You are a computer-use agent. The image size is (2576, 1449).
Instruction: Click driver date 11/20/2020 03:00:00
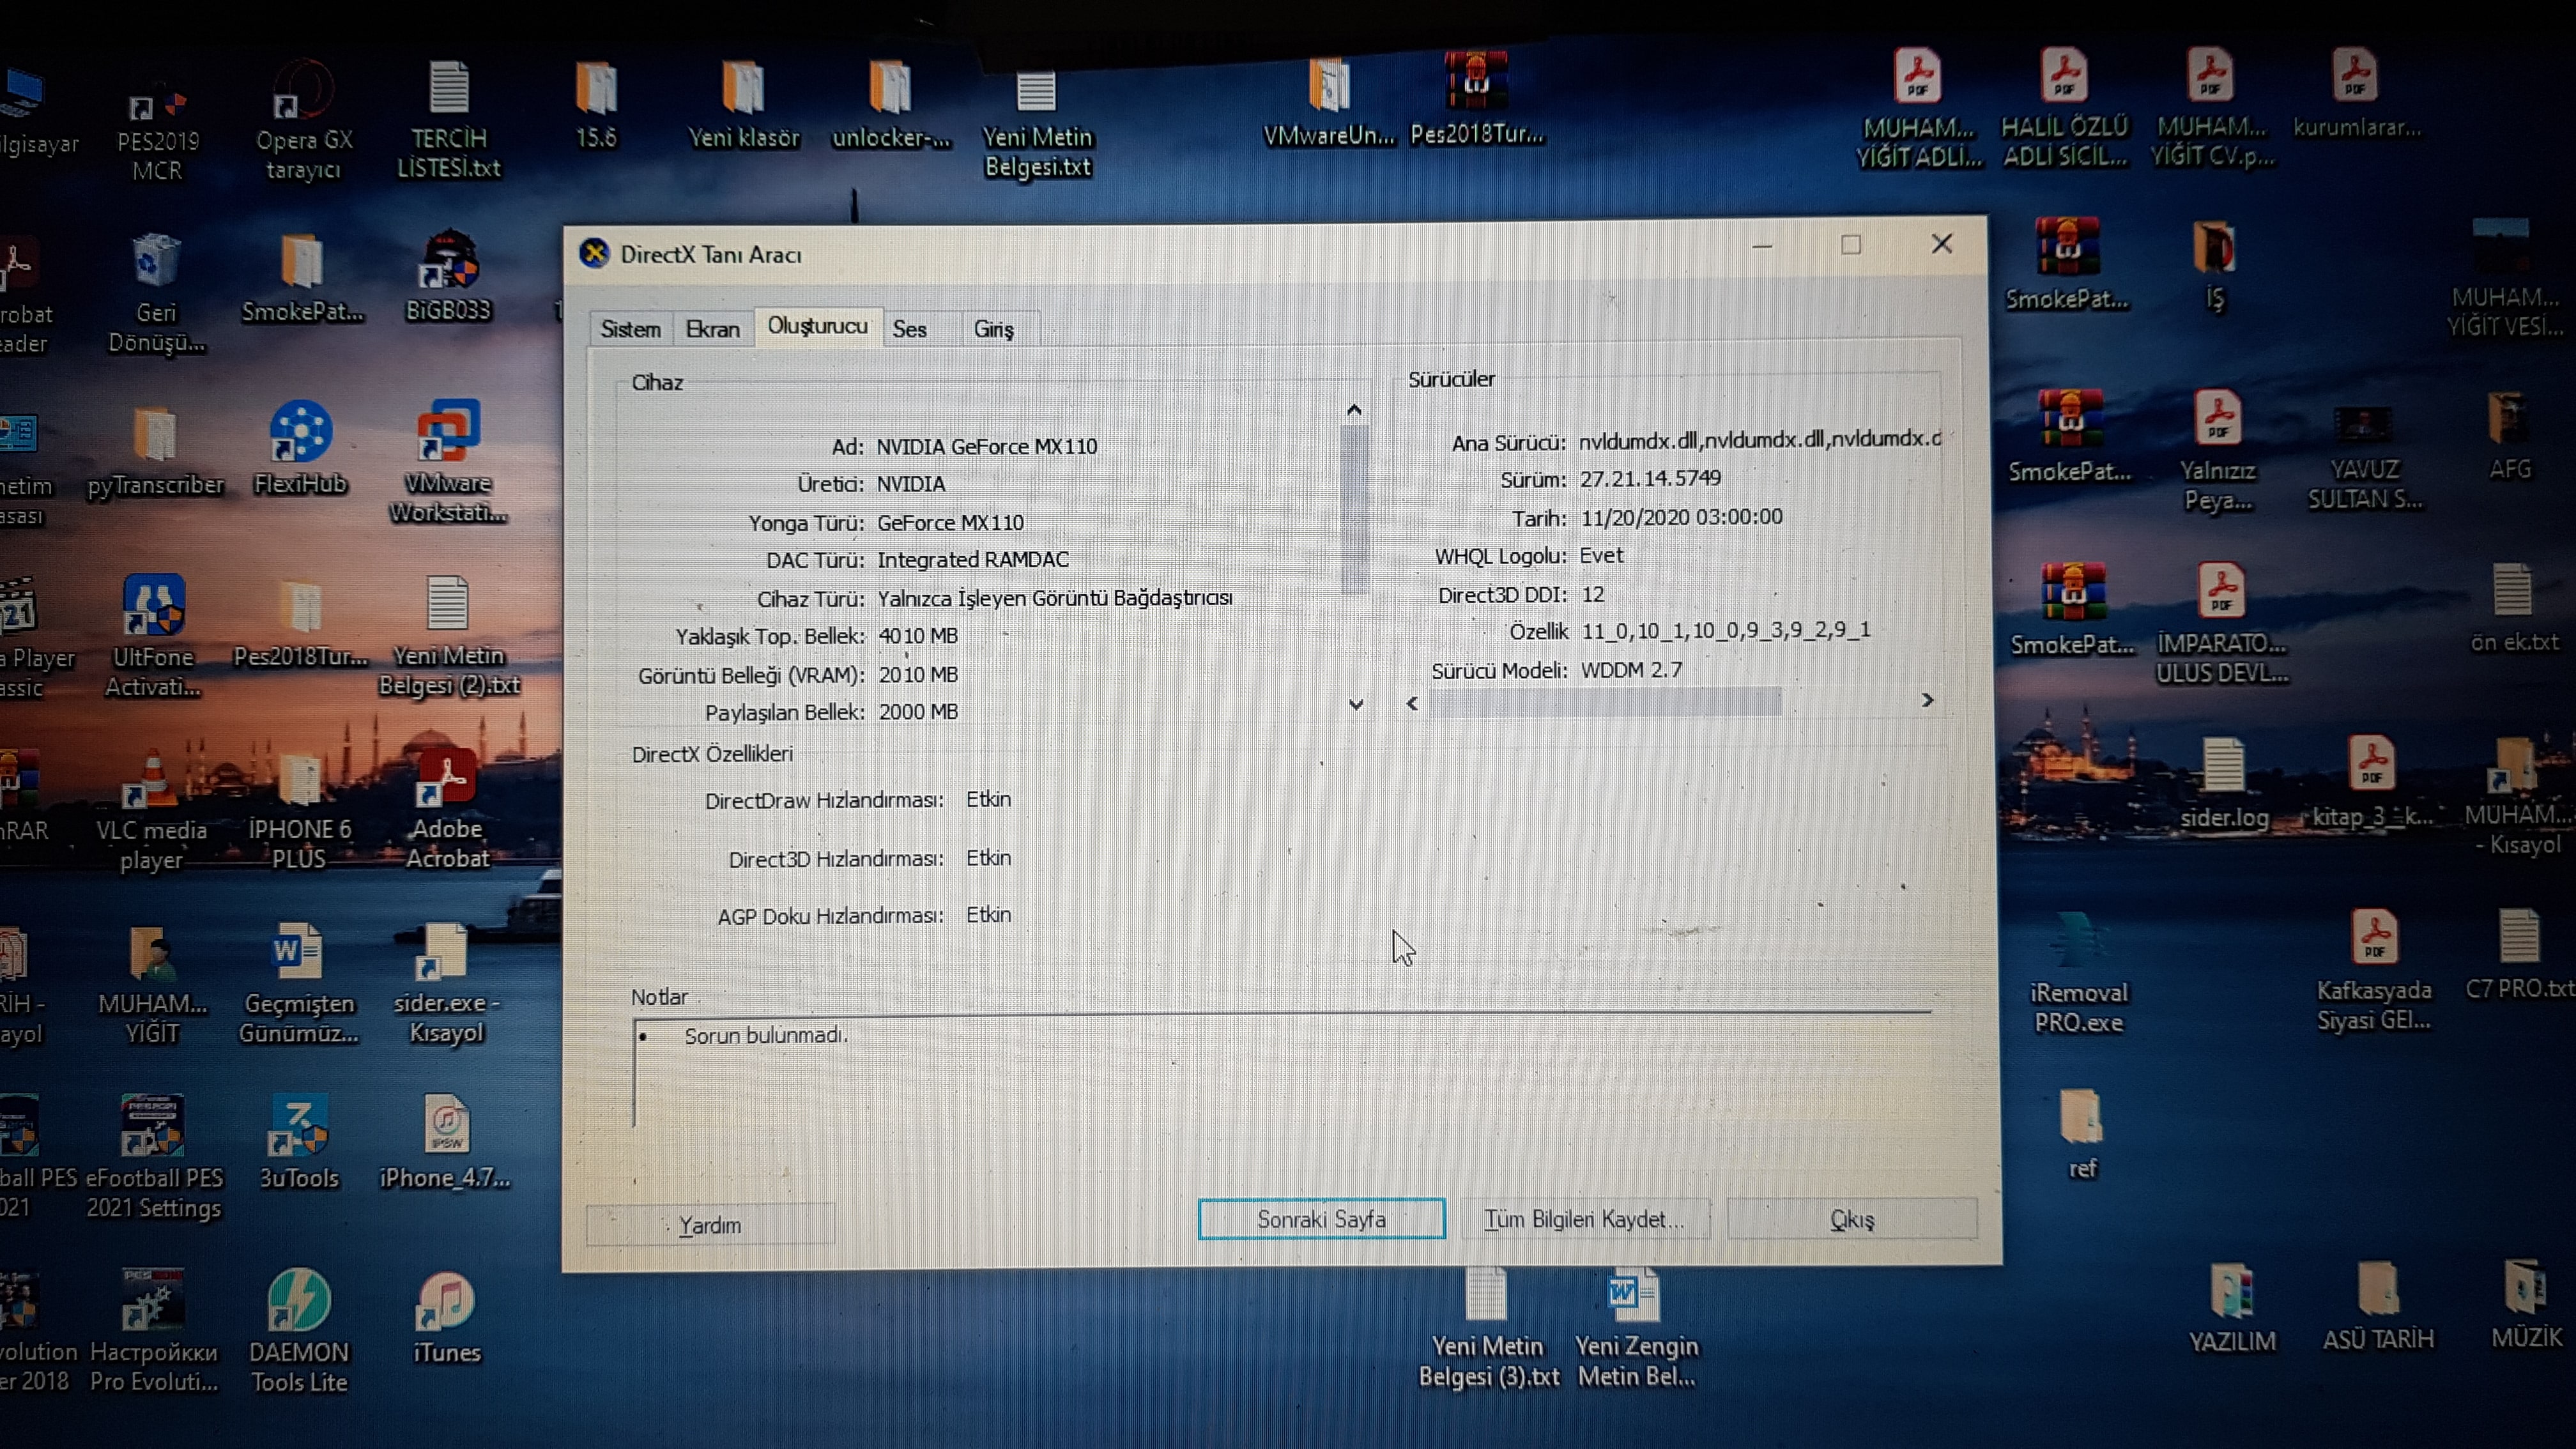(1681, 517)
